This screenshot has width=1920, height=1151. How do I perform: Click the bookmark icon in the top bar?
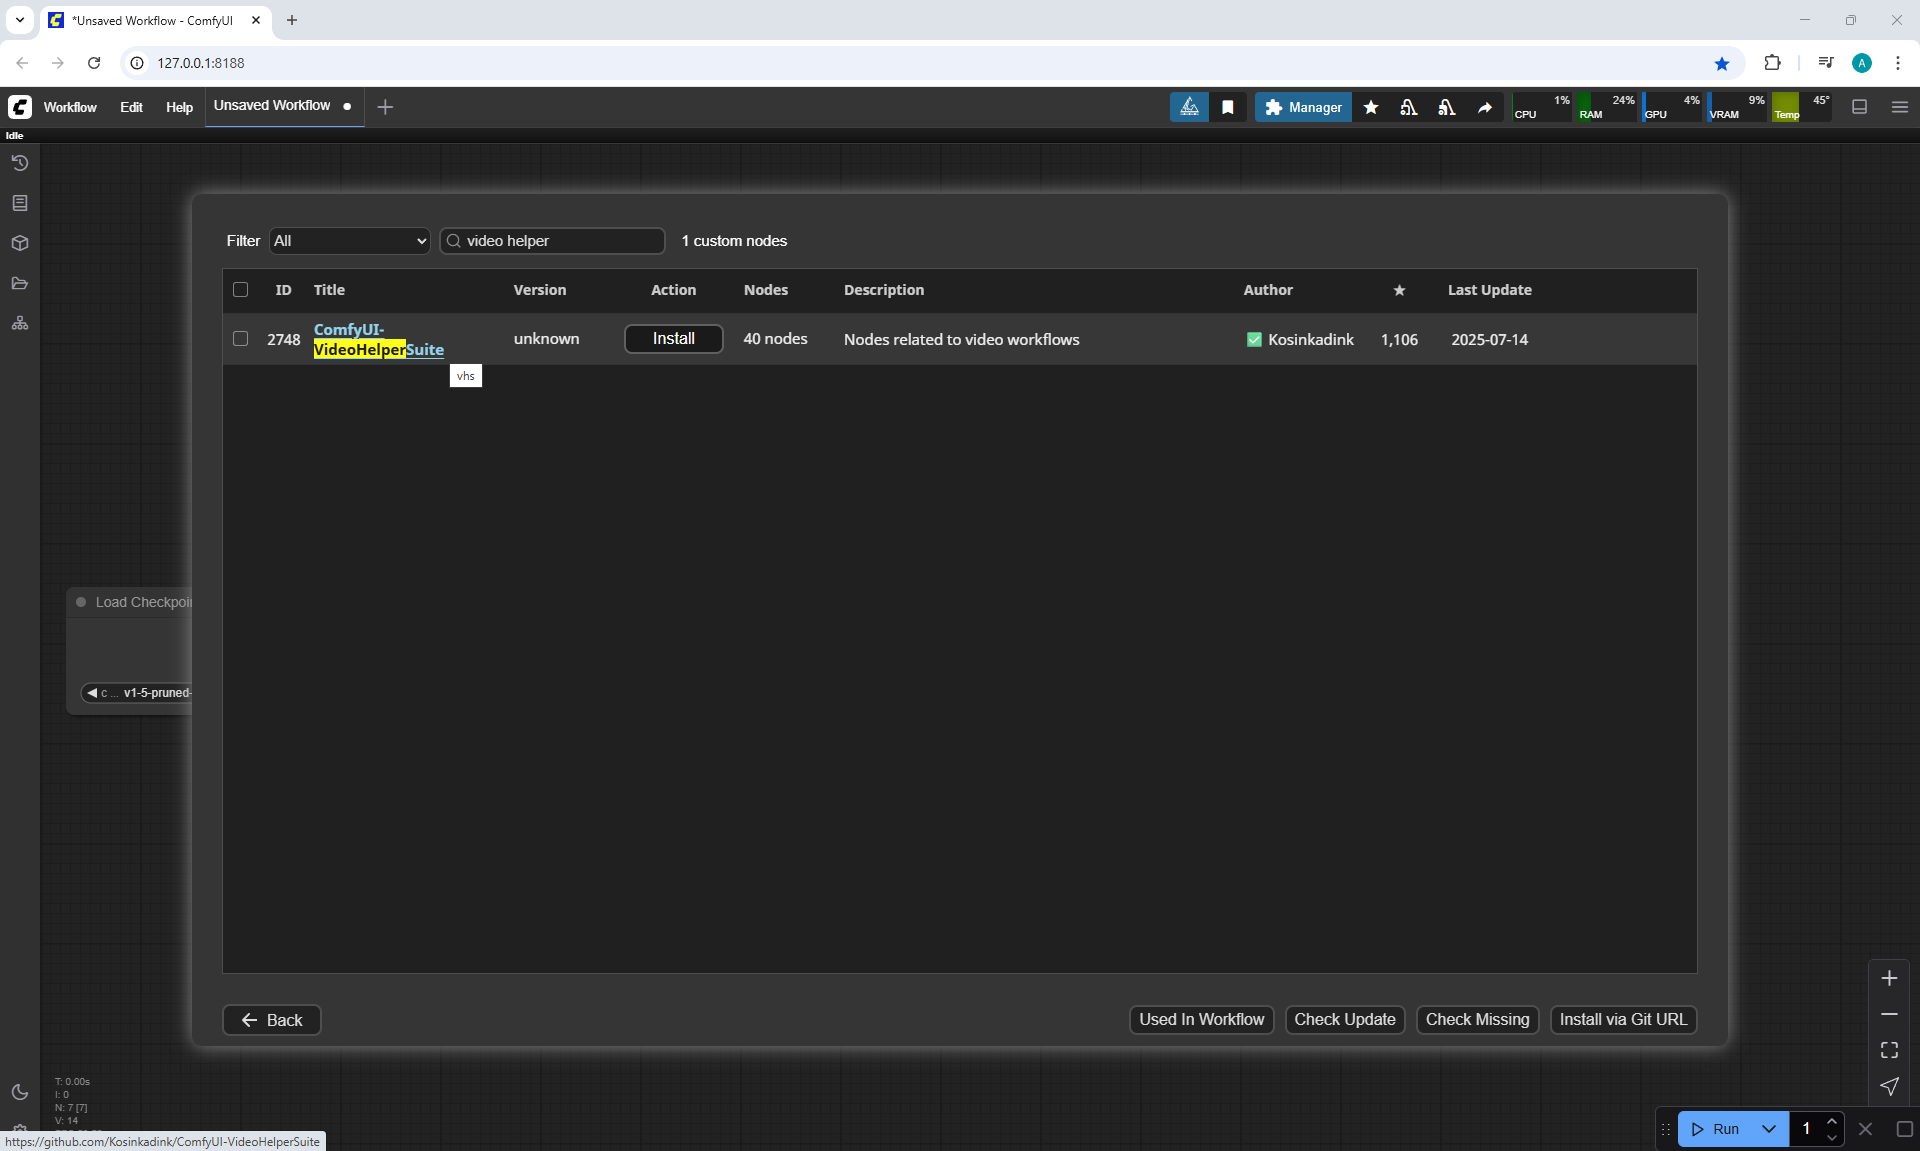[1228, 107]
